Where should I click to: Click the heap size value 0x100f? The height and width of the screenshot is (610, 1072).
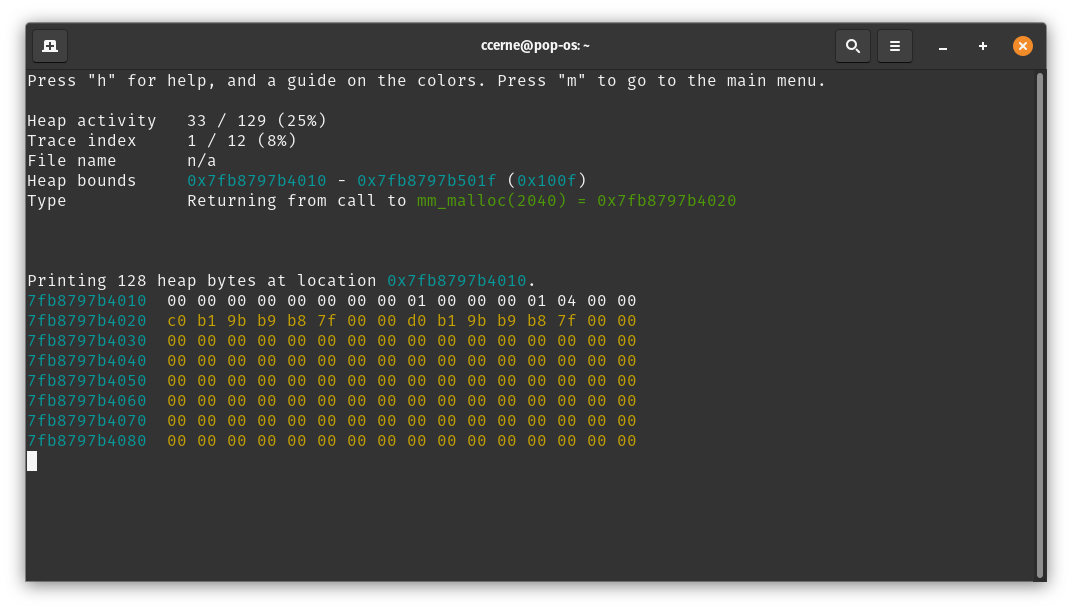coord(547,181)
